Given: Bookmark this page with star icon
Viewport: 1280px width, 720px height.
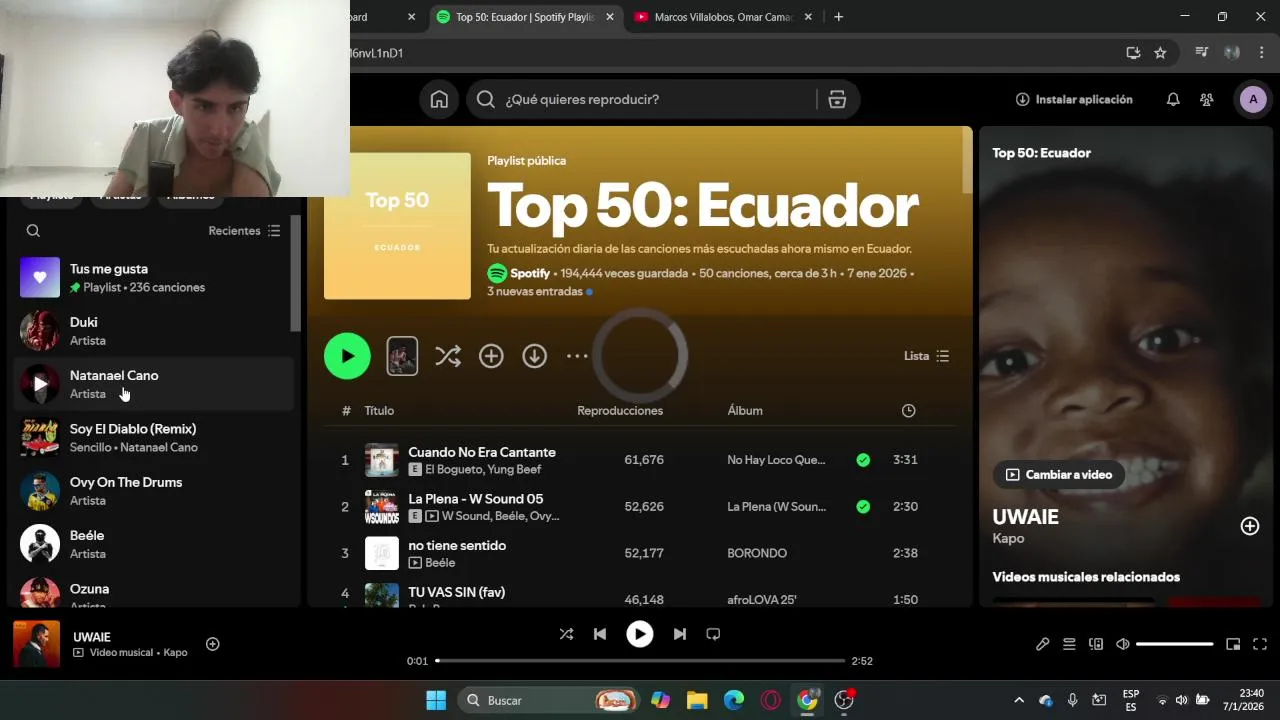Looking at the screenshot, I should 1160,53.
